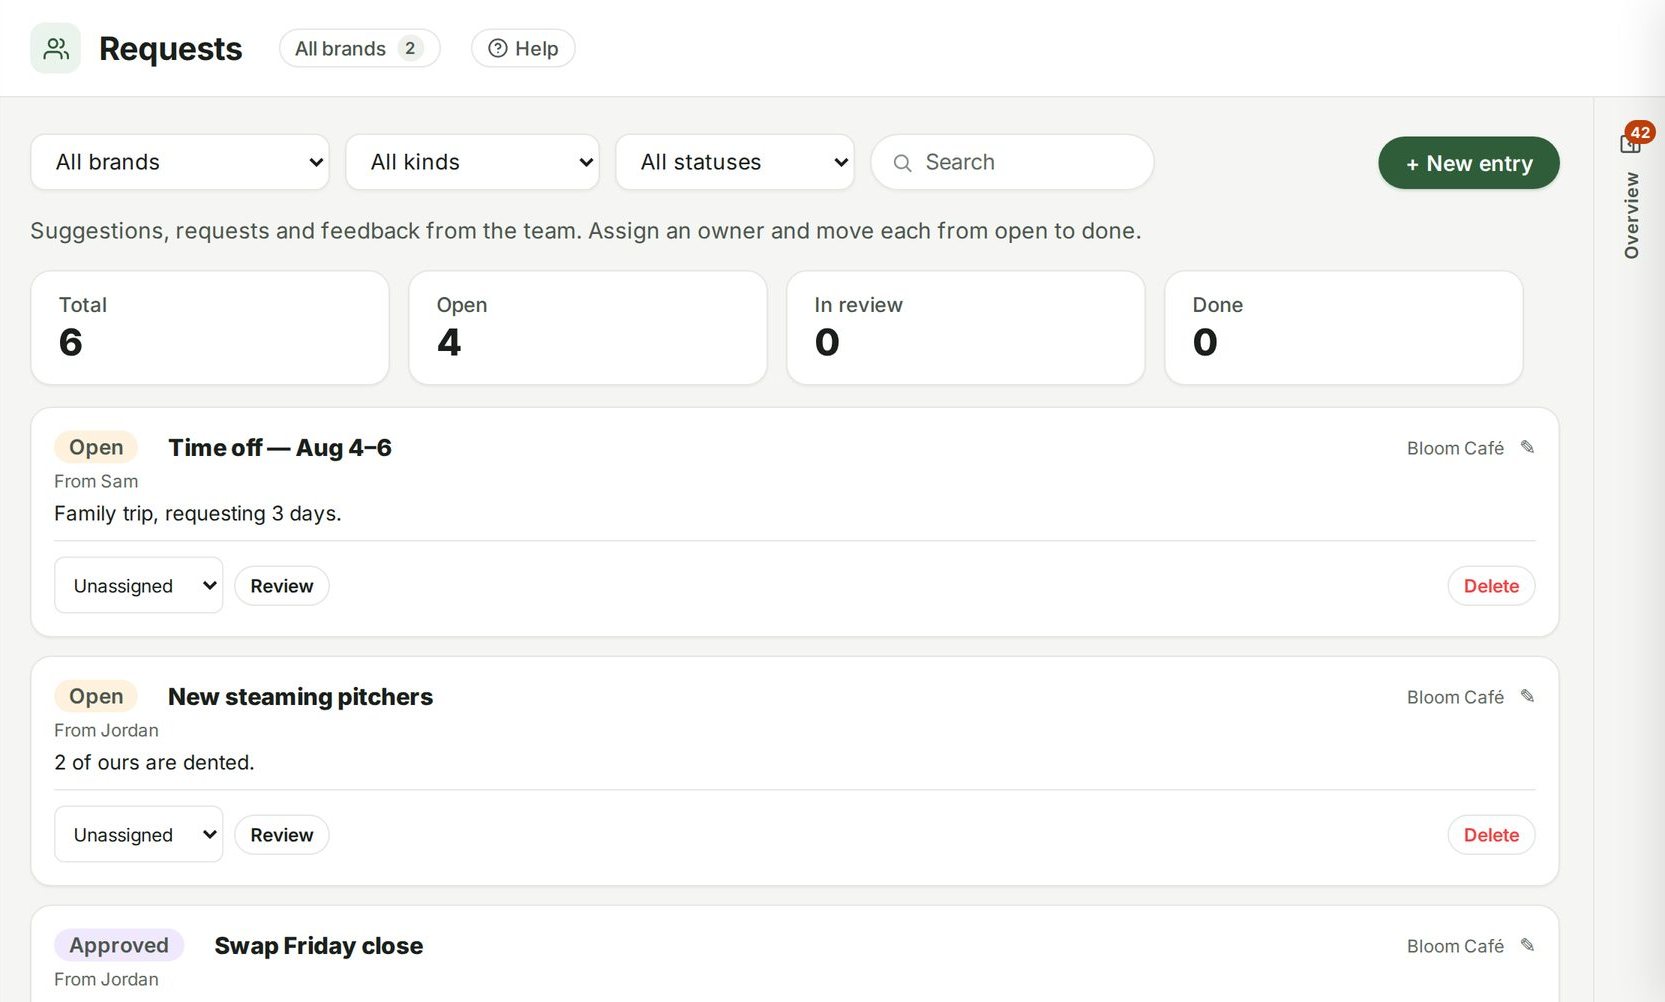
Task: Delete the New steaming pitchers request
Action: pyautogui.click(x=1491, y=835)
